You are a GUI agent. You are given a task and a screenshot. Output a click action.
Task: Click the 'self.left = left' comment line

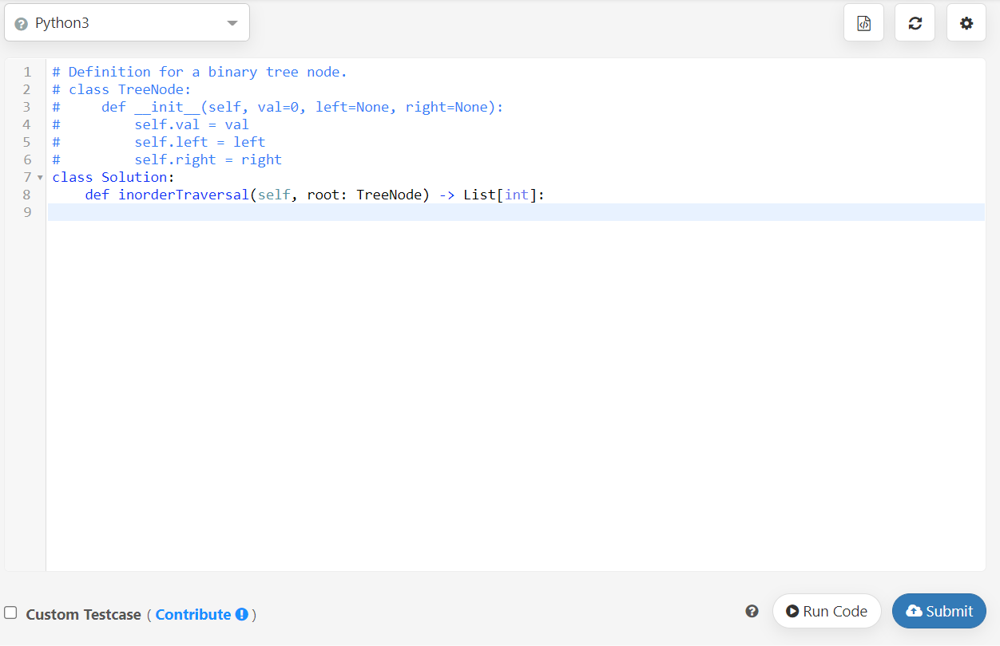[x=200, y=142]
